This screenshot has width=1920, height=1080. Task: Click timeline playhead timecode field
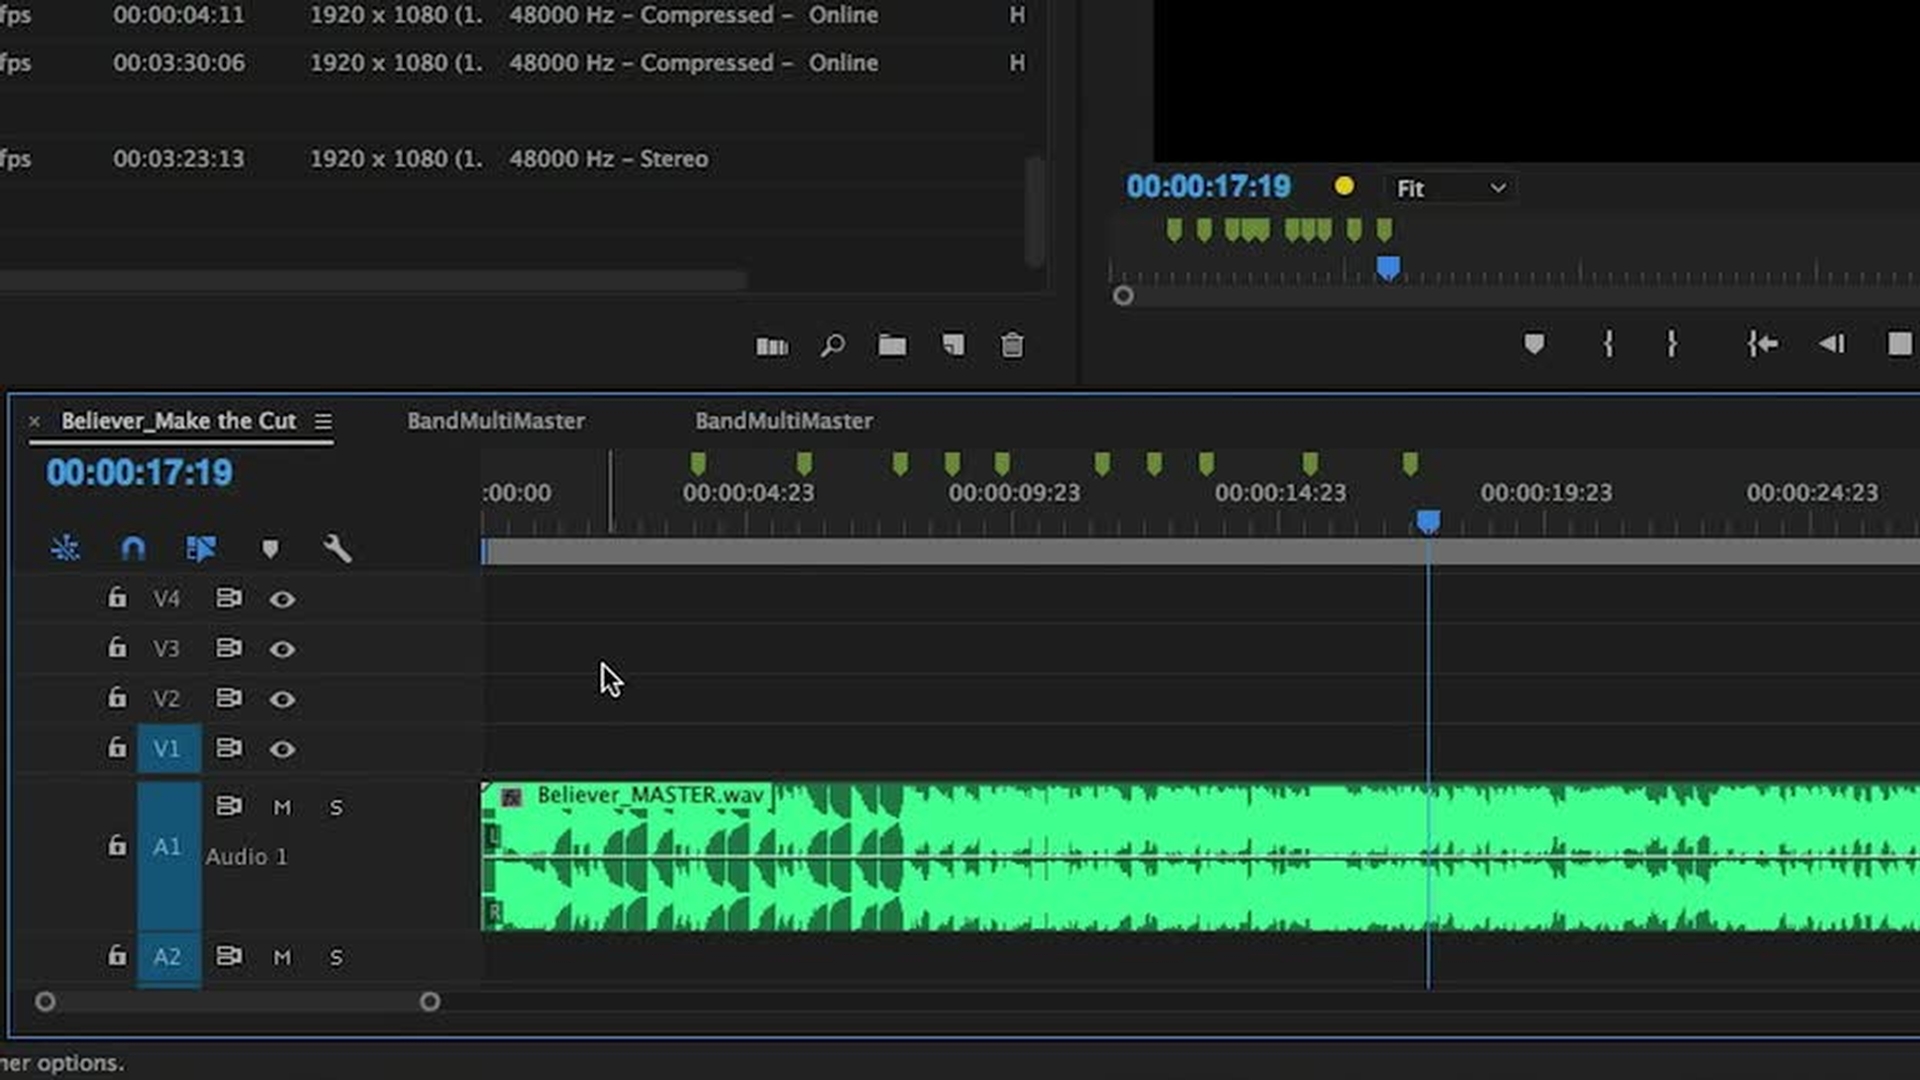(x=139, y=472)
